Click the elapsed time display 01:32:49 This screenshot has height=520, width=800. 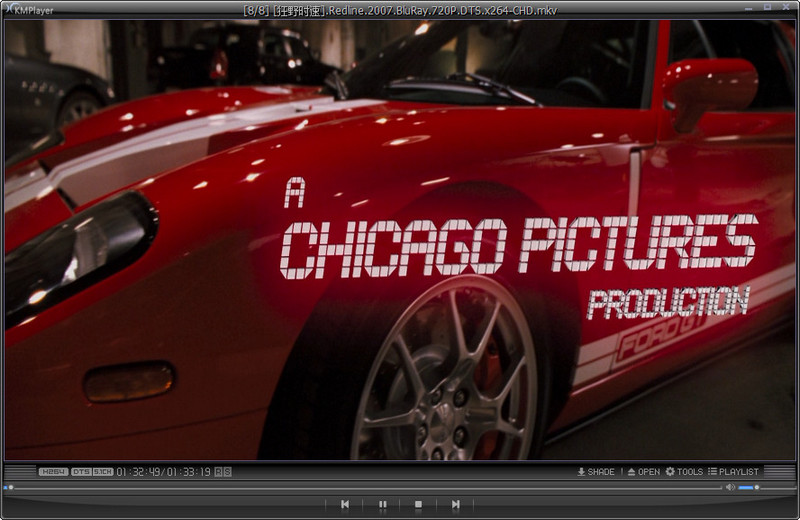pos(137,472)
